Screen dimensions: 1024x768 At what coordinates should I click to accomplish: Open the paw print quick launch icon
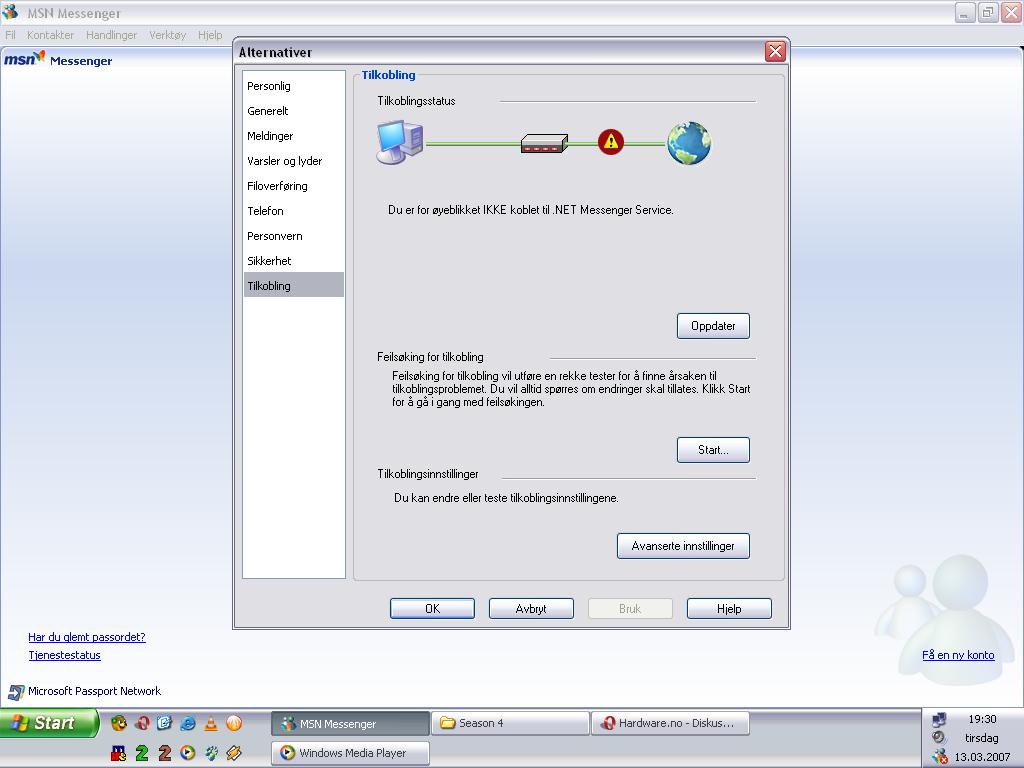(x=211, y=753)
